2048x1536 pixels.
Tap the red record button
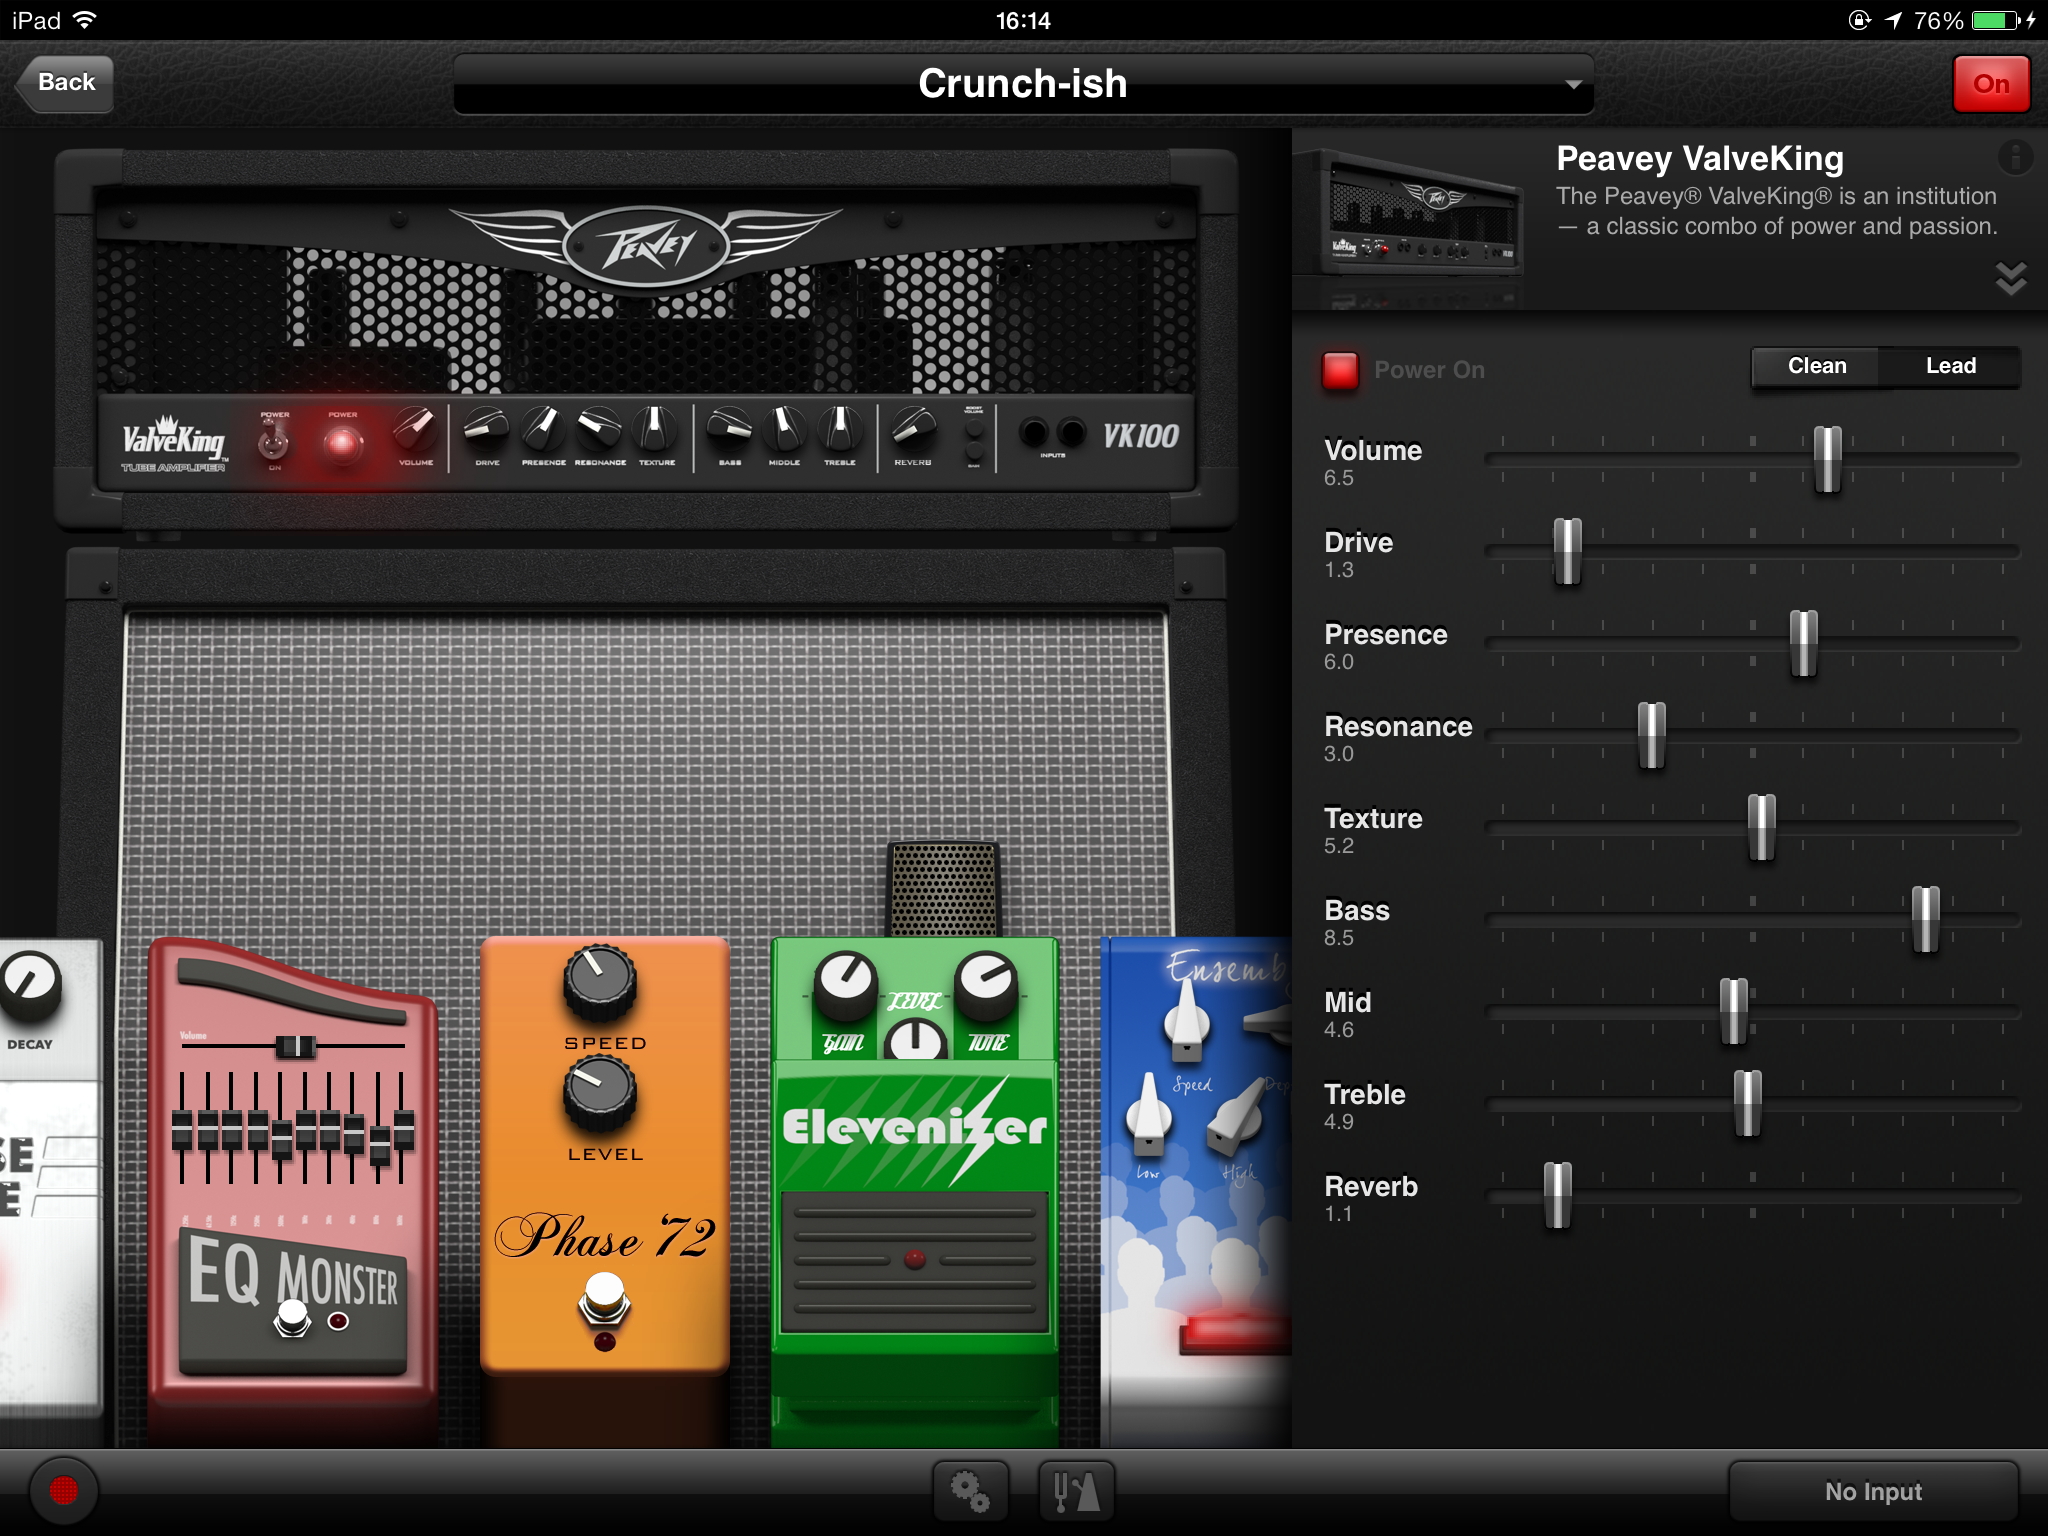[64, 1491]
